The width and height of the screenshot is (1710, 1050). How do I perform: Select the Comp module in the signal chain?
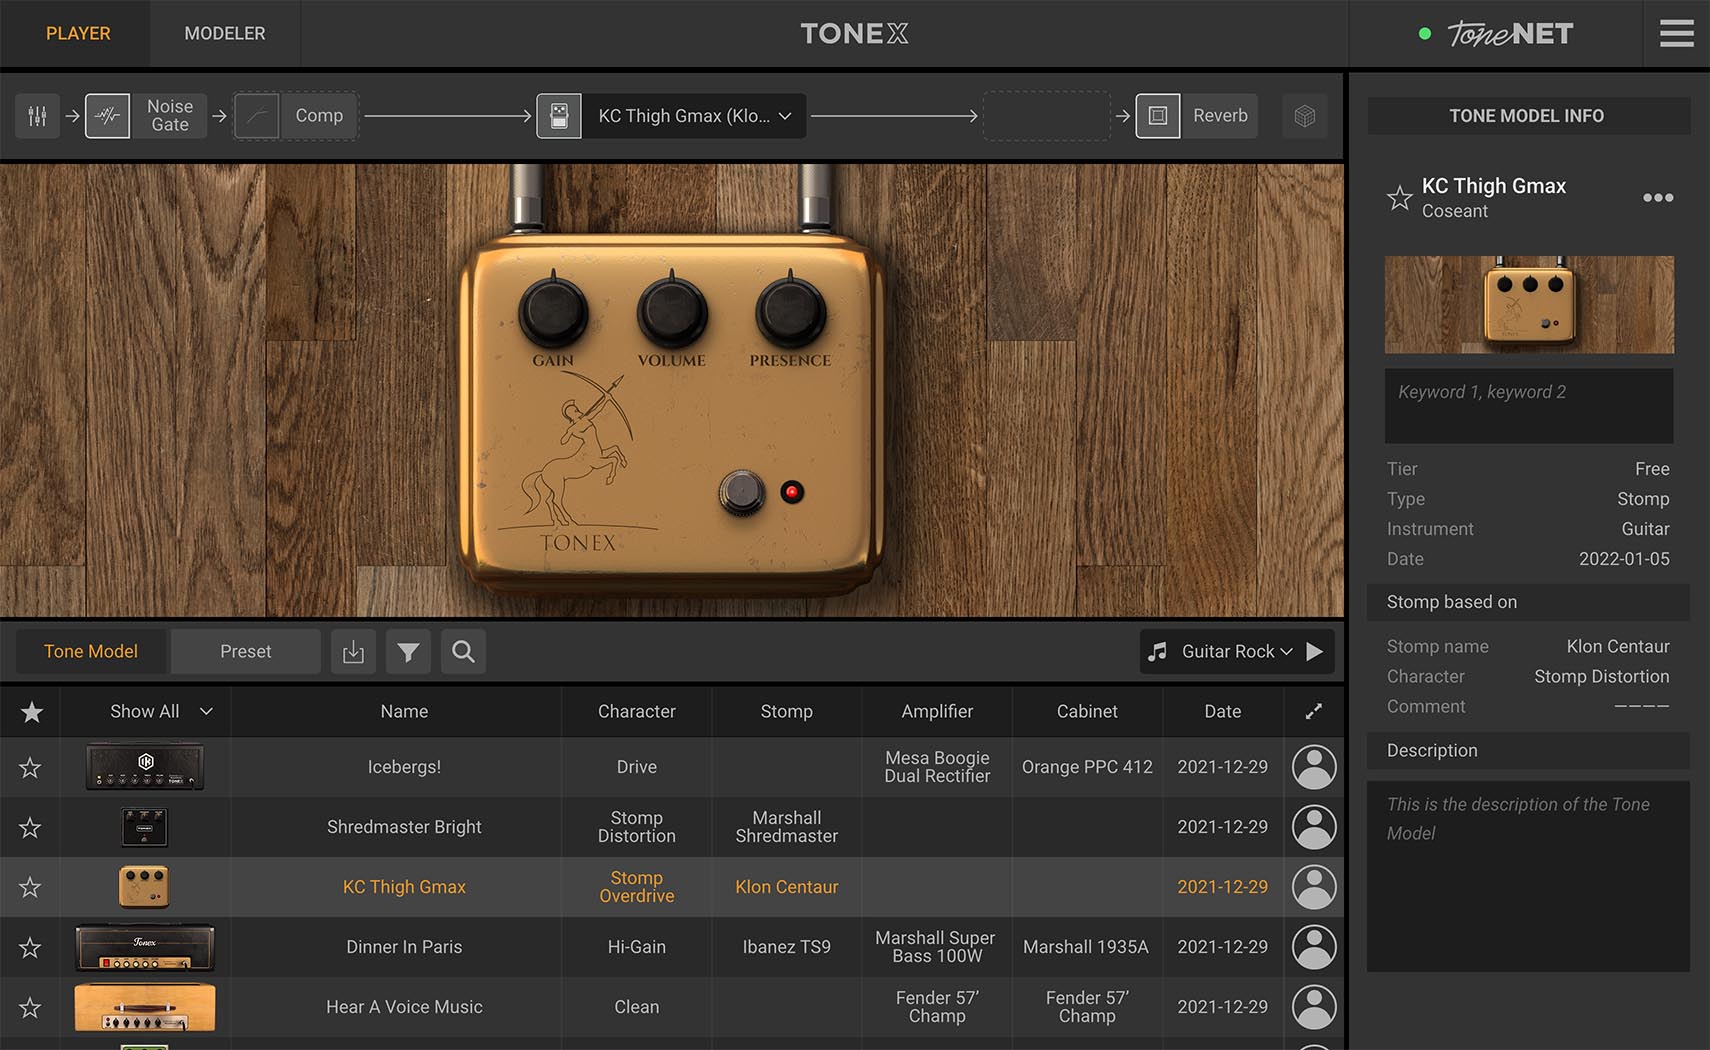pyautogui.click(x=295, y=115)
